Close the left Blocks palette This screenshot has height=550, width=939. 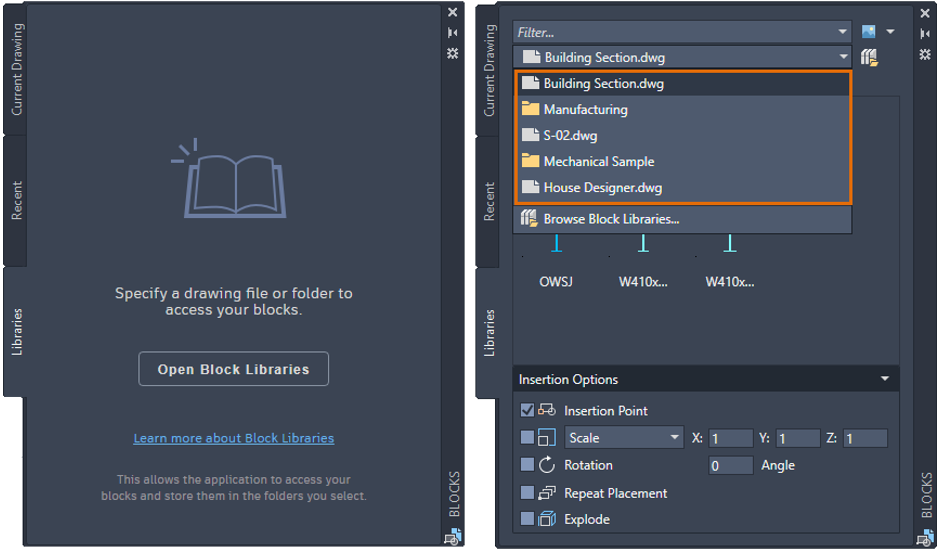click(x=453, y=12)
